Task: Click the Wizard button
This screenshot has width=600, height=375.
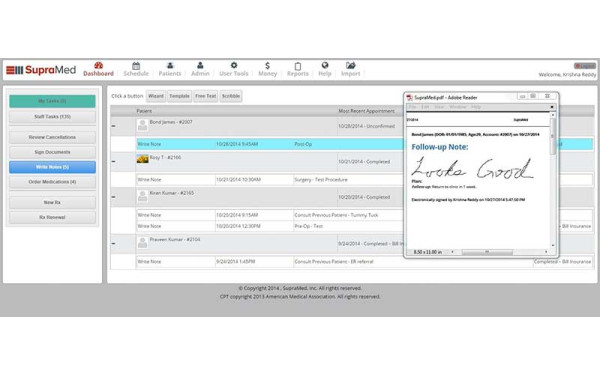Action: [x=156, y=96]
